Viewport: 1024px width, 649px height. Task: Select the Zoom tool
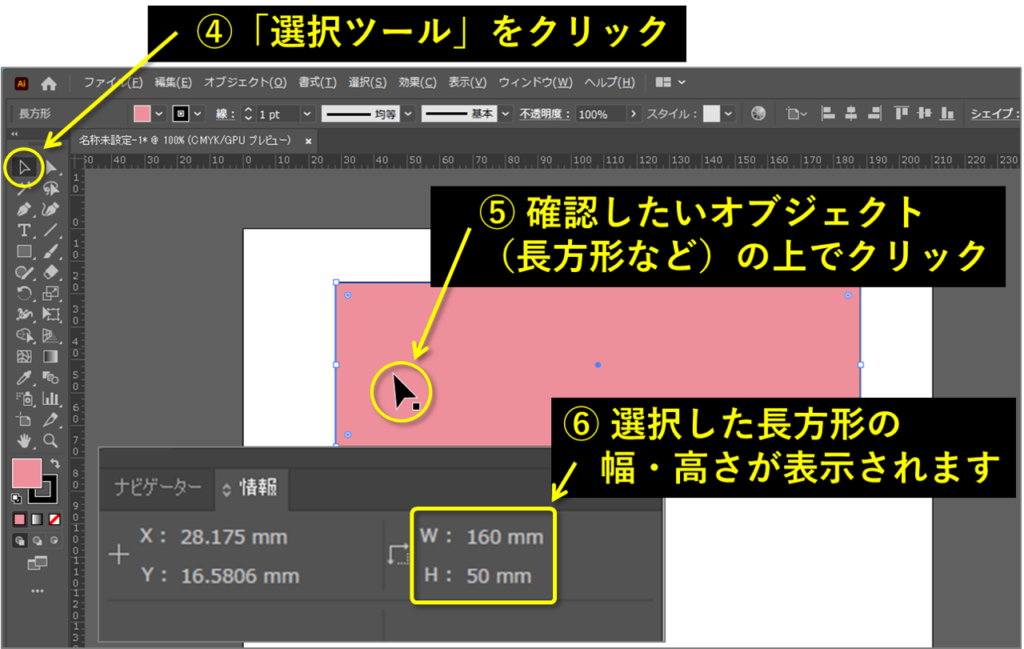click(x=50, y=441)
